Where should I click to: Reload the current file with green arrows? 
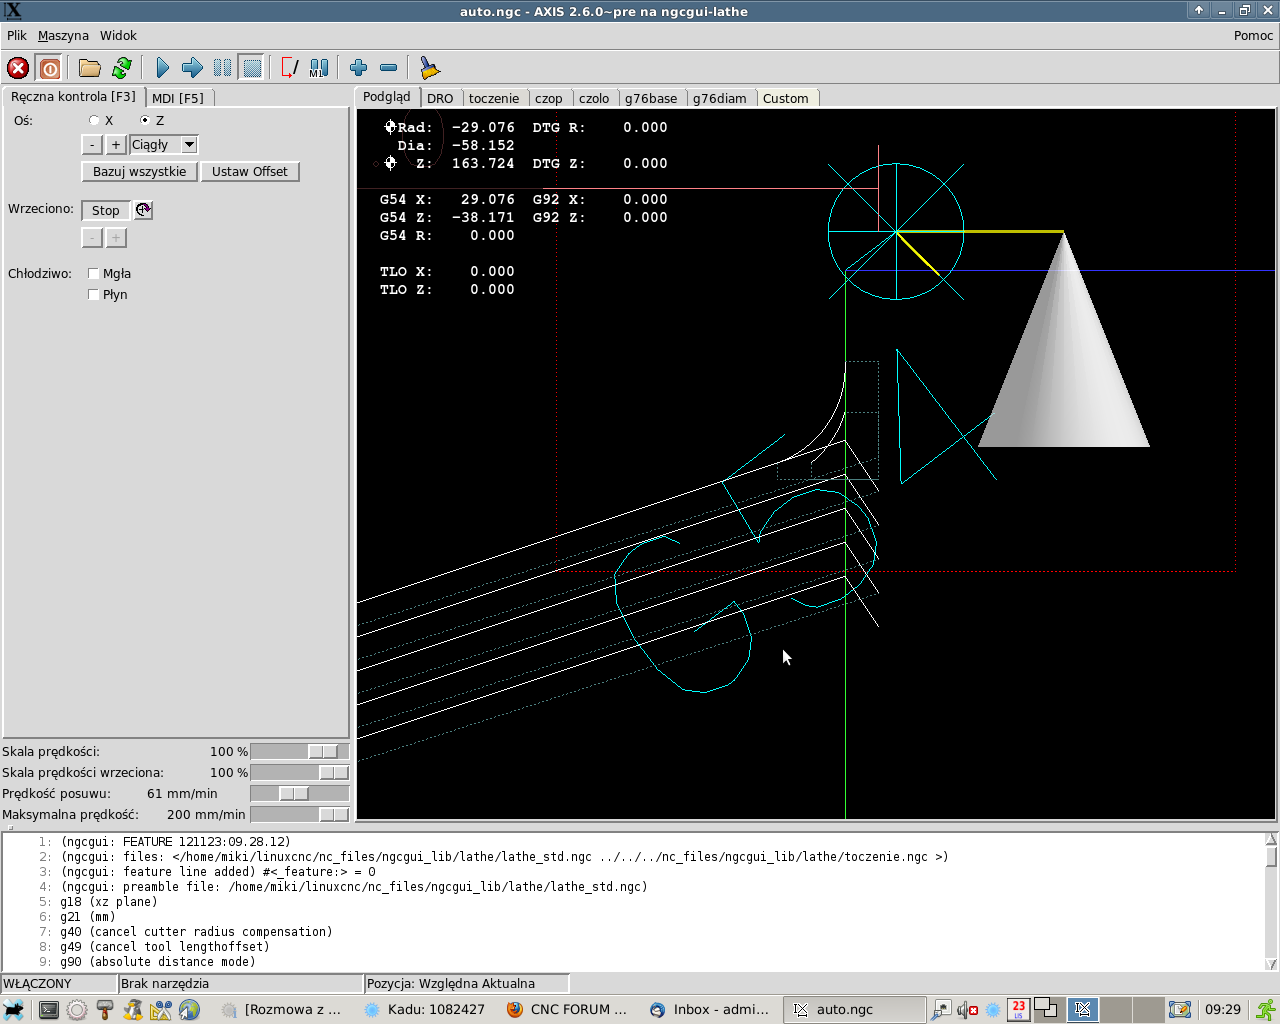pyautogui.click(x=122, y=68)
